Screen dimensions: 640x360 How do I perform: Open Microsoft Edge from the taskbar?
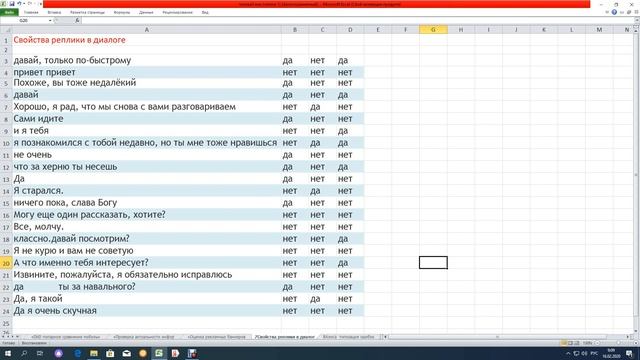78,353
